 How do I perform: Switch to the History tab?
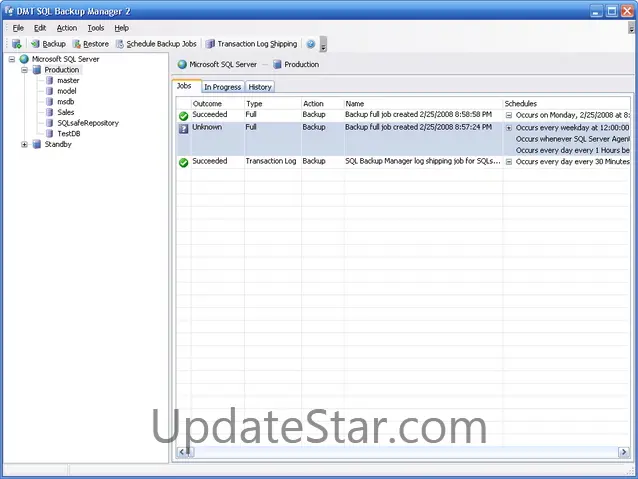click(260, 87)
